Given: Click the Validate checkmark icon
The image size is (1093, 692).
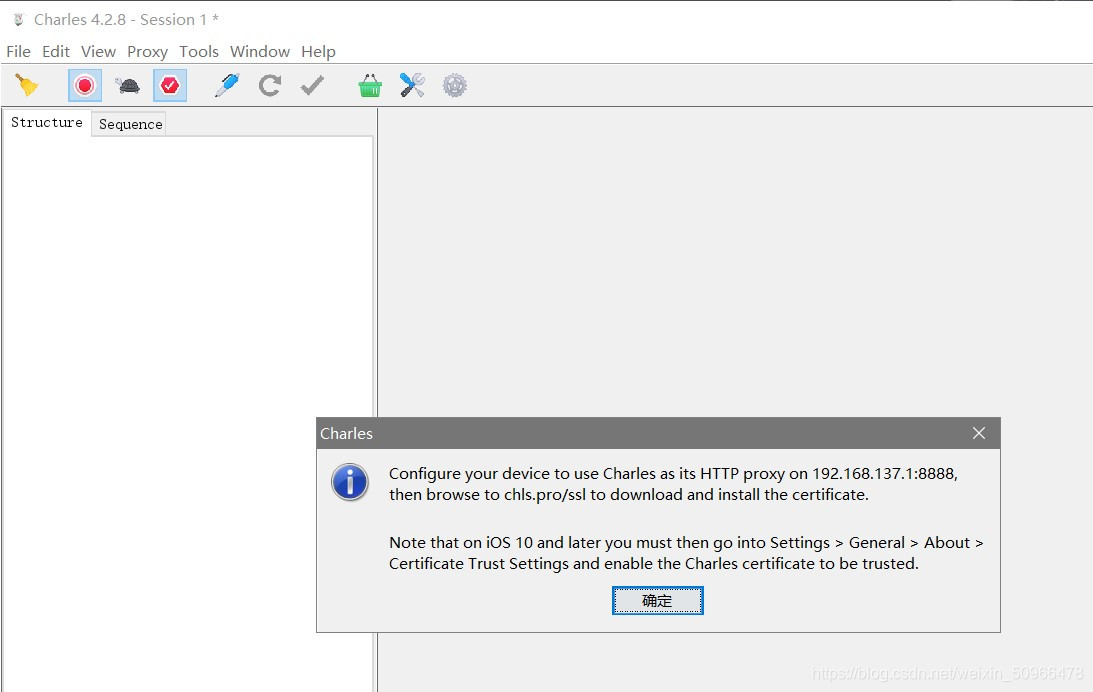Looking at the screenshot, I should pos(312,86).
